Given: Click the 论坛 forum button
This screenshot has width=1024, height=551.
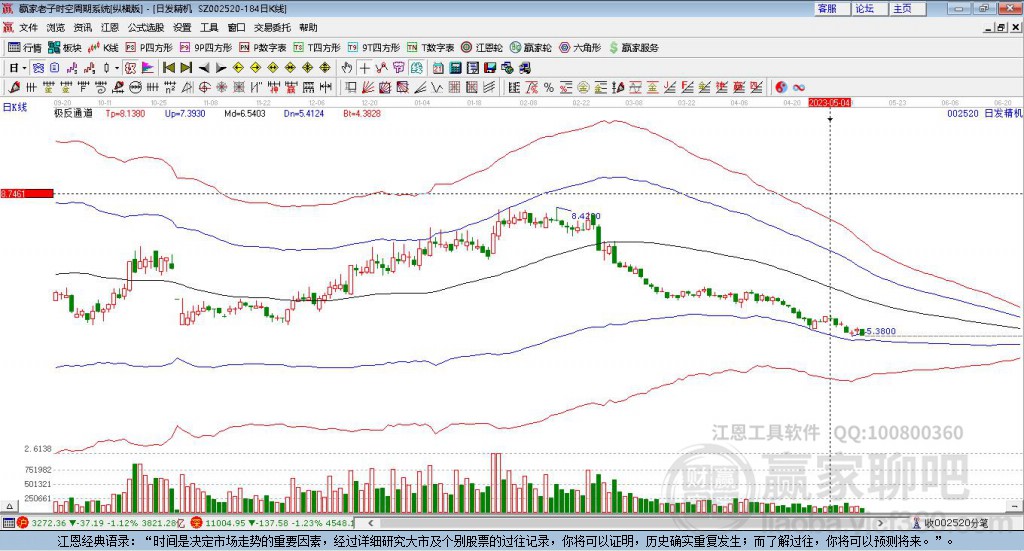Looking at the screenshot, I should tap(869, 8).
